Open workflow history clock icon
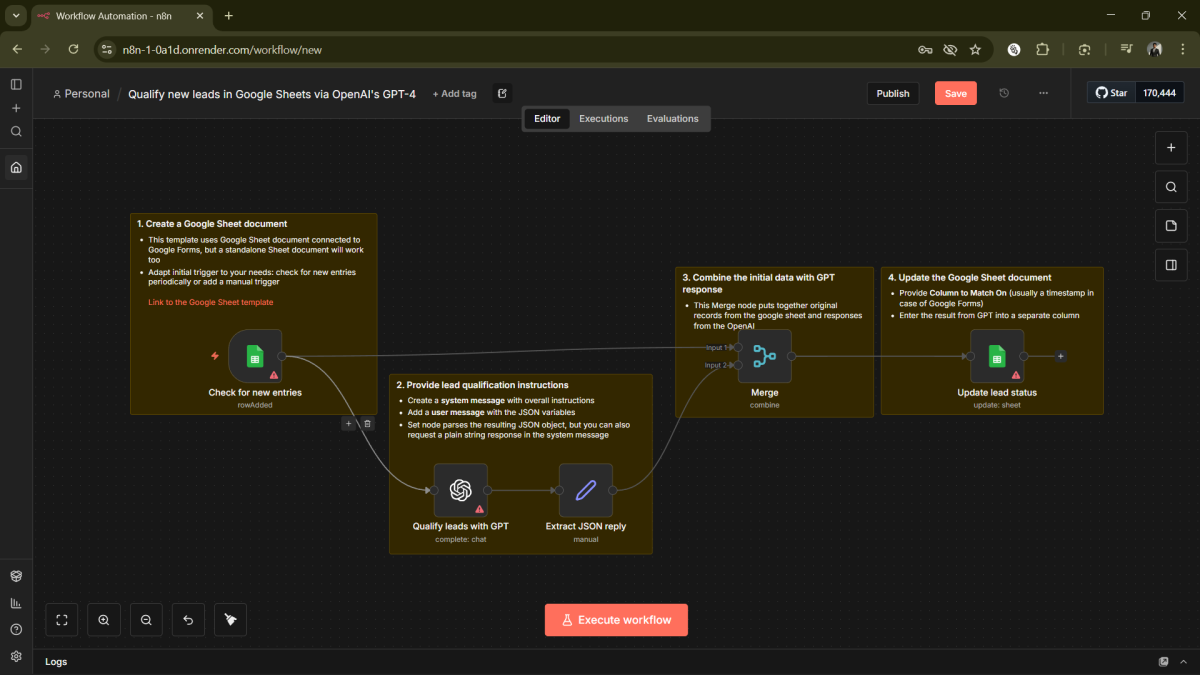1200x675 pixels. click(x=1004, y=93)
